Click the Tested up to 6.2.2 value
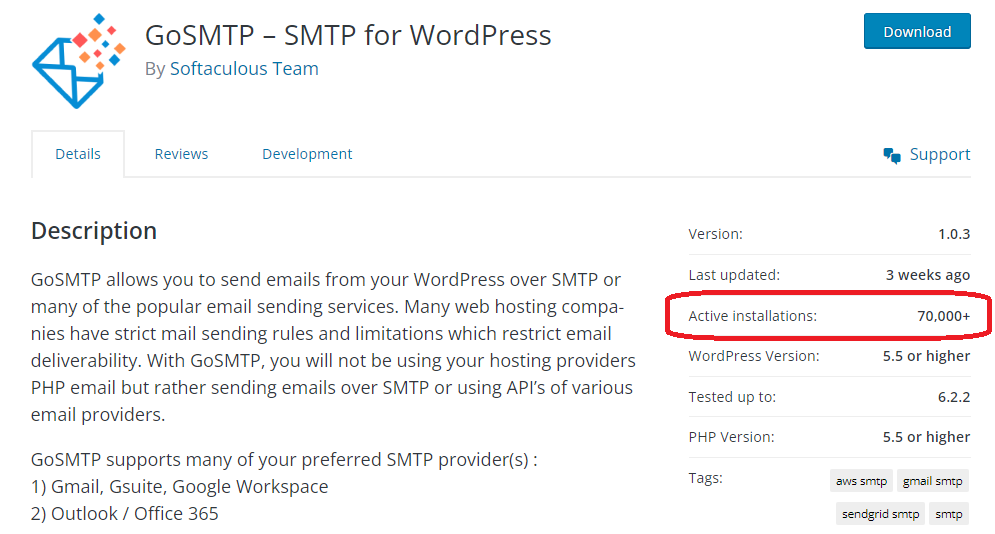Viewport: 995px width, 534px height. [954, 397]
